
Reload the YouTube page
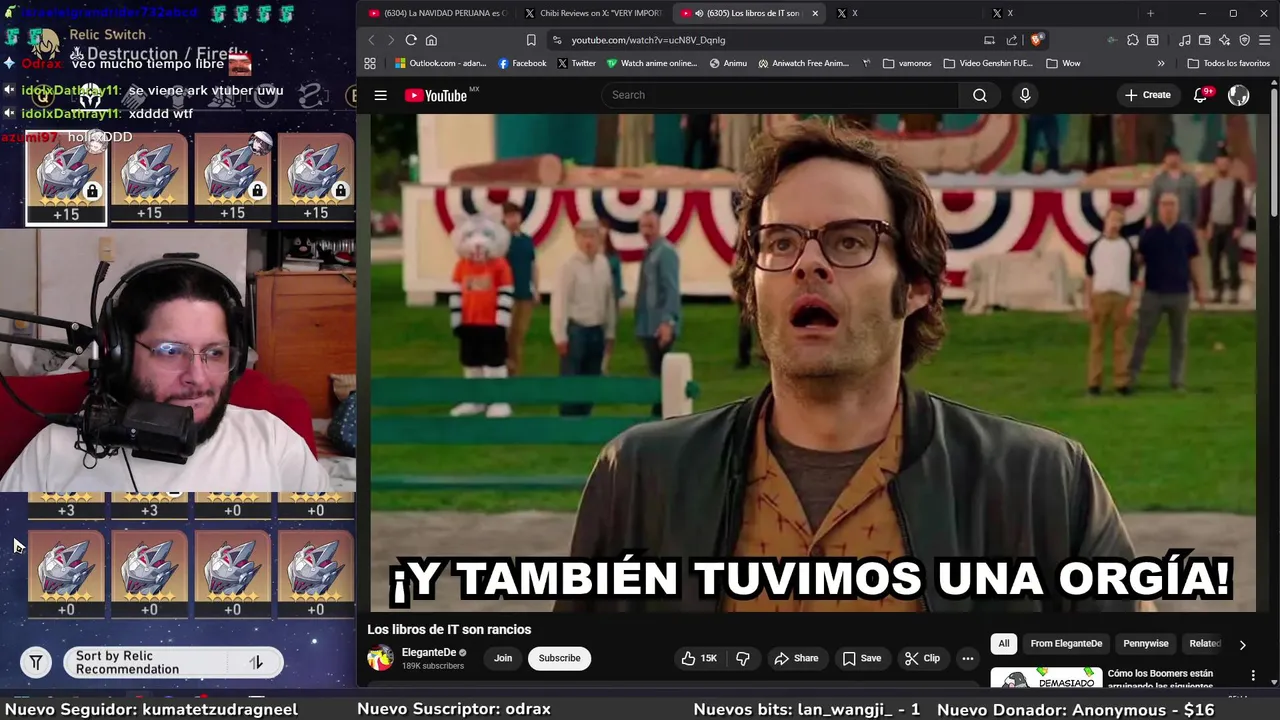pos(411,40)
